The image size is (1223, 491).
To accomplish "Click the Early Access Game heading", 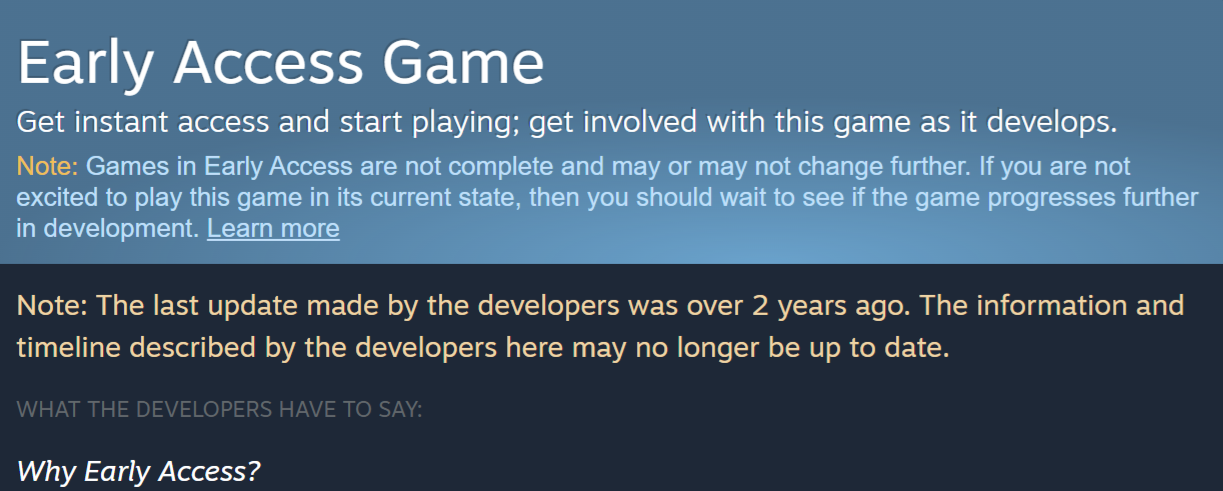I will pos(281,65).
